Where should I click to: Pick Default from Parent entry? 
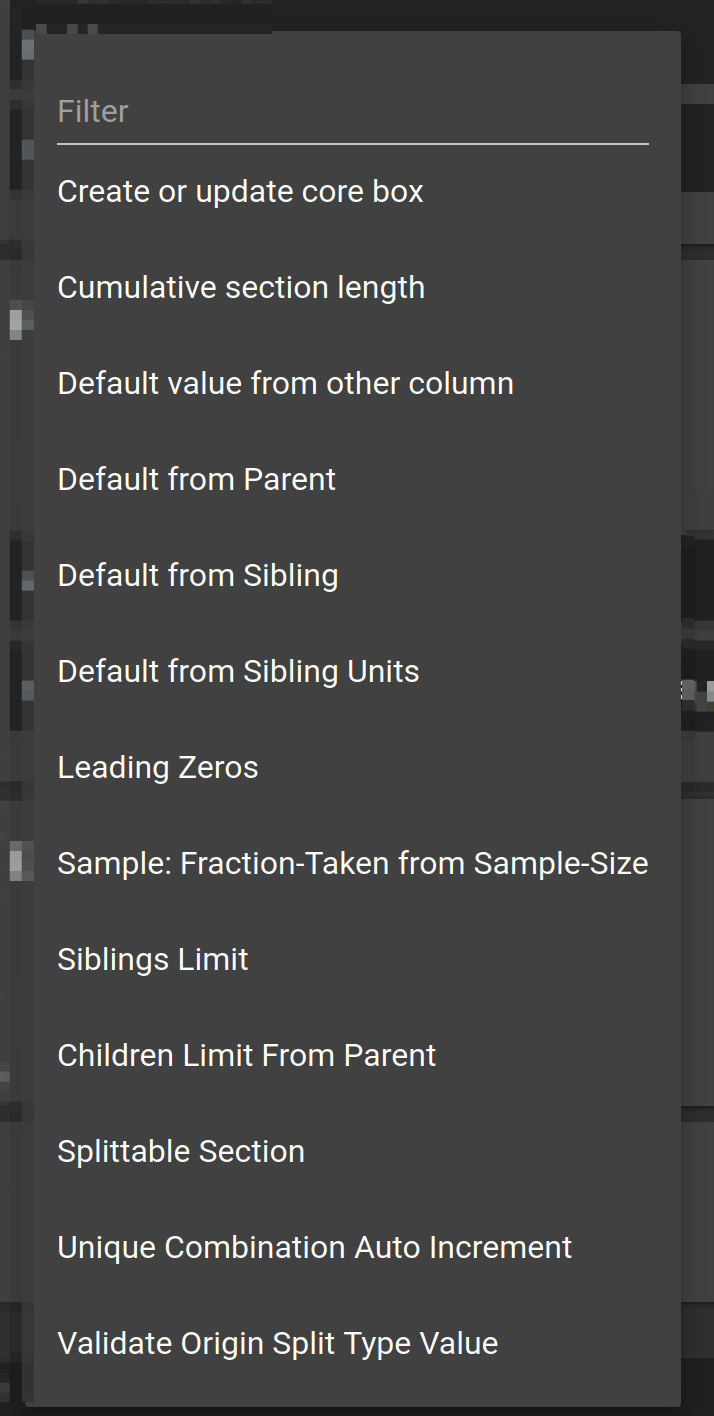point(197,479)
